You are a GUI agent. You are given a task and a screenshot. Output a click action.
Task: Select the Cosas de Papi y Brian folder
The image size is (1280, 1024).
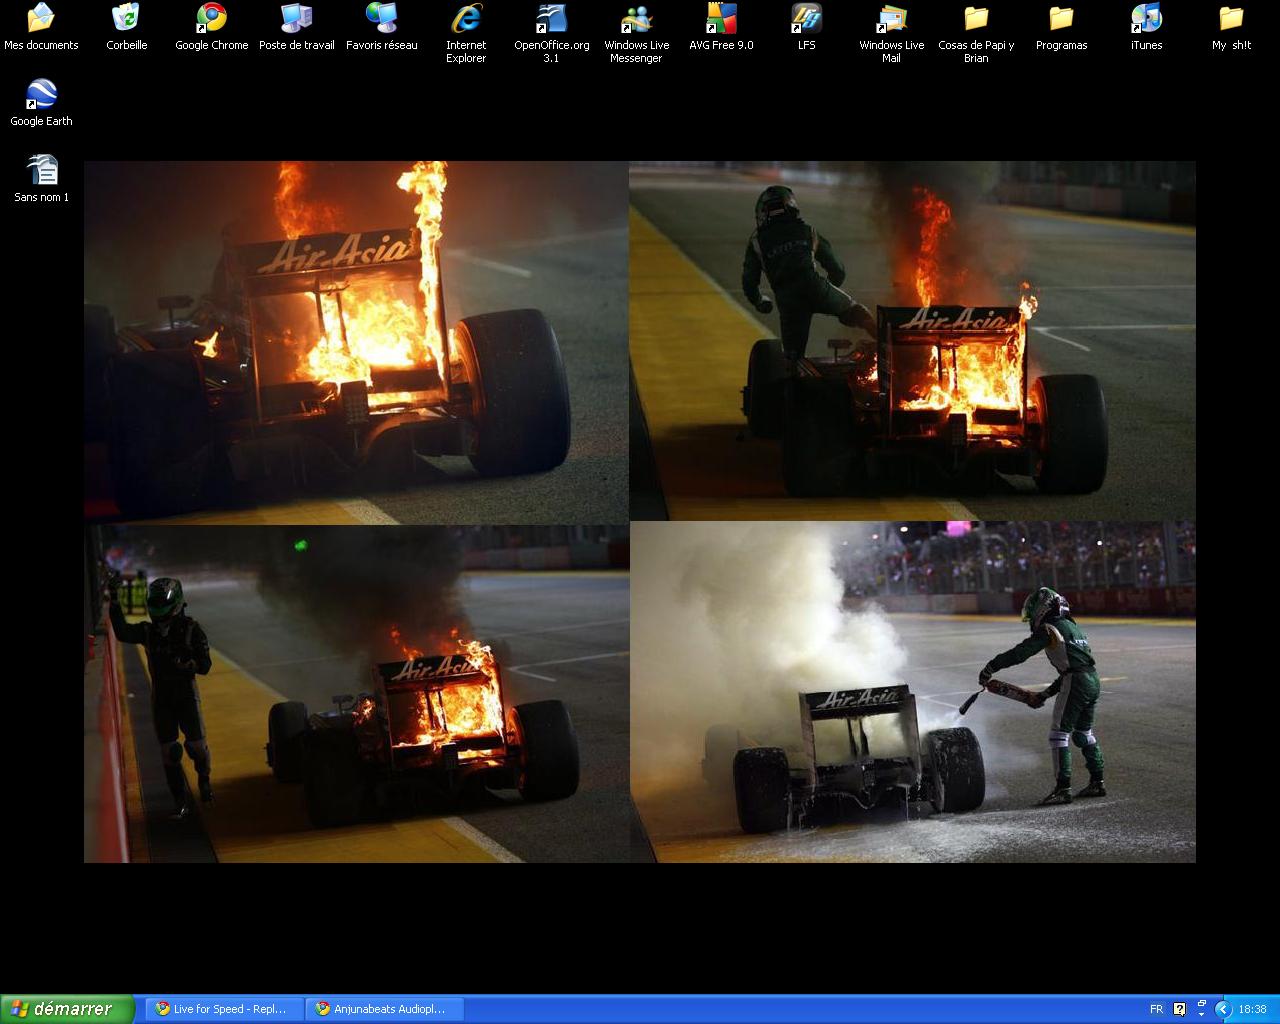pyautogui.click(x=976, y=33)
